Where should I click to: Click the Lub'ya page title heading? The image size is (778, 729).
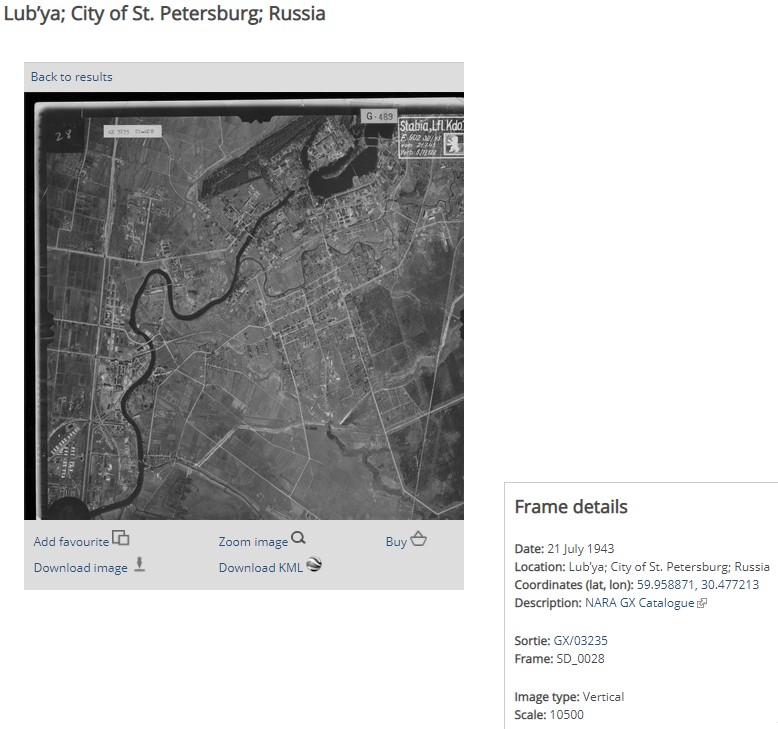[x=164, y=15]
